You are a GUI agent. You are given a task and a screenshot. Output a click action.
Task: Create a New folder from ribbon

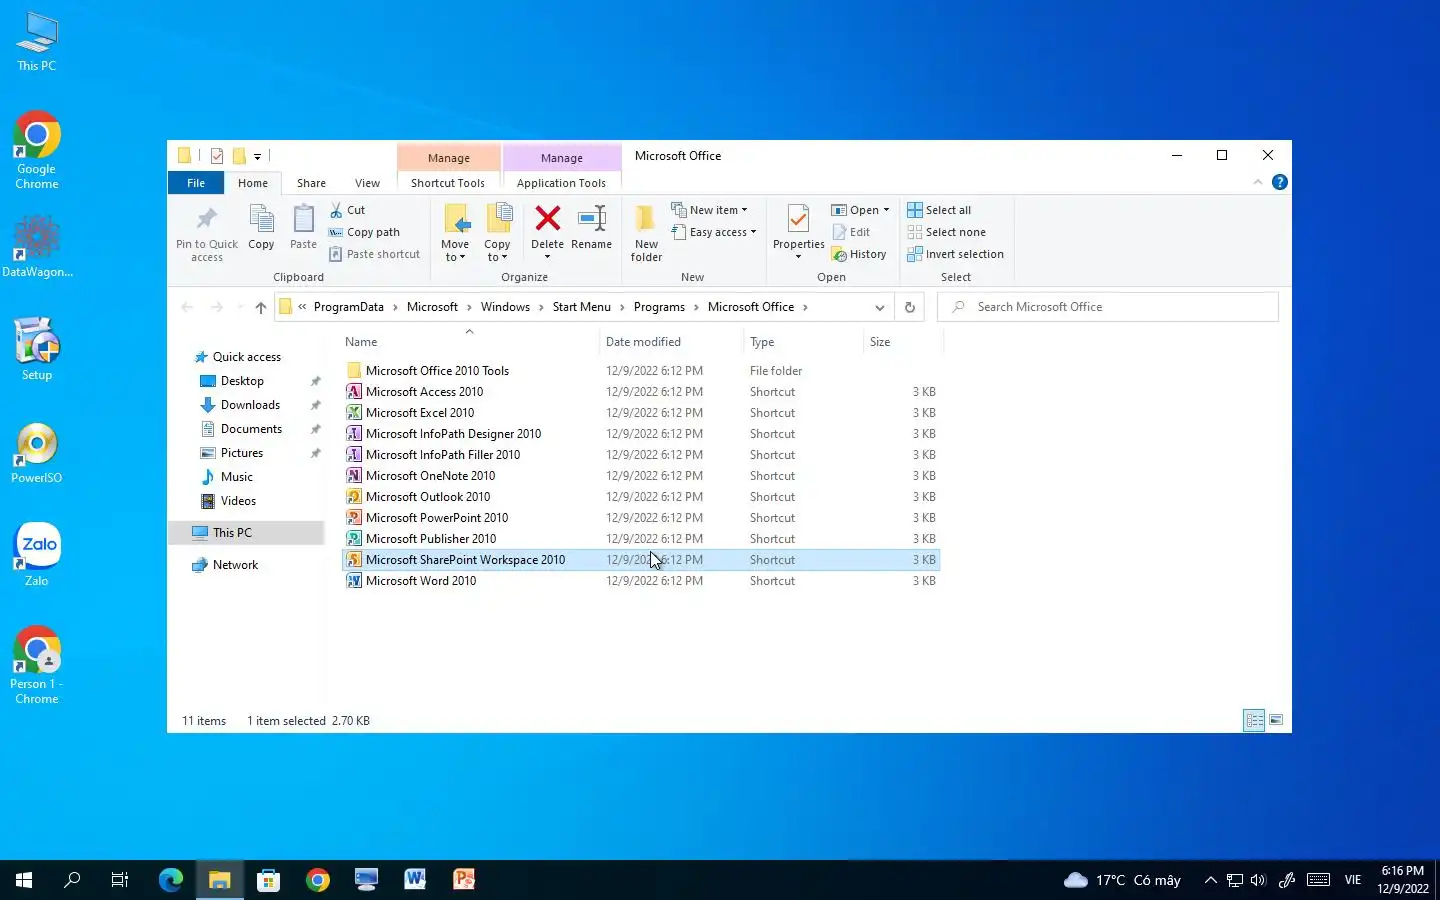click(646, 233)
